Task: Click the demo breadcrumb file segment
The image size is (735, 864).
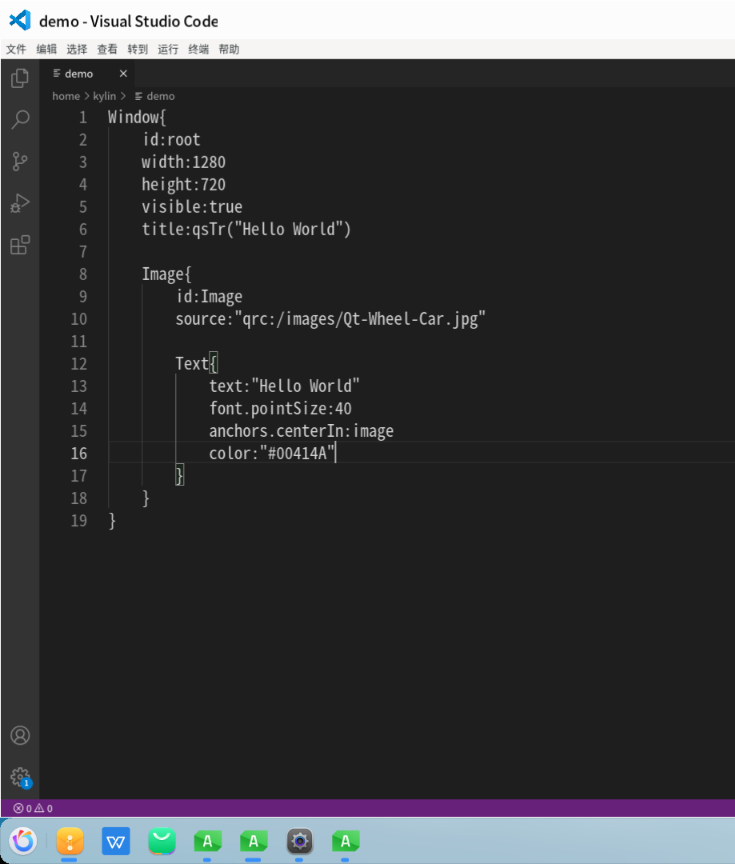Action: coord(155,96)
